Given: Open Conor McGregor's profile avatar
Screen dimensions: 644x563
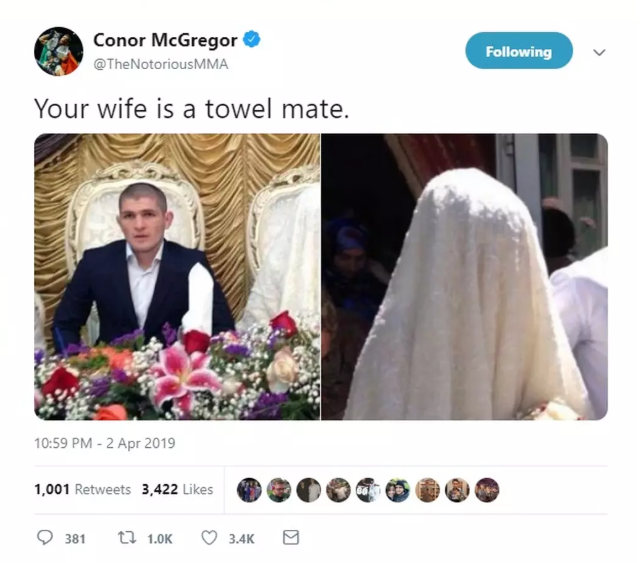Looking at the screenshot, I should (x=58, y=51).
